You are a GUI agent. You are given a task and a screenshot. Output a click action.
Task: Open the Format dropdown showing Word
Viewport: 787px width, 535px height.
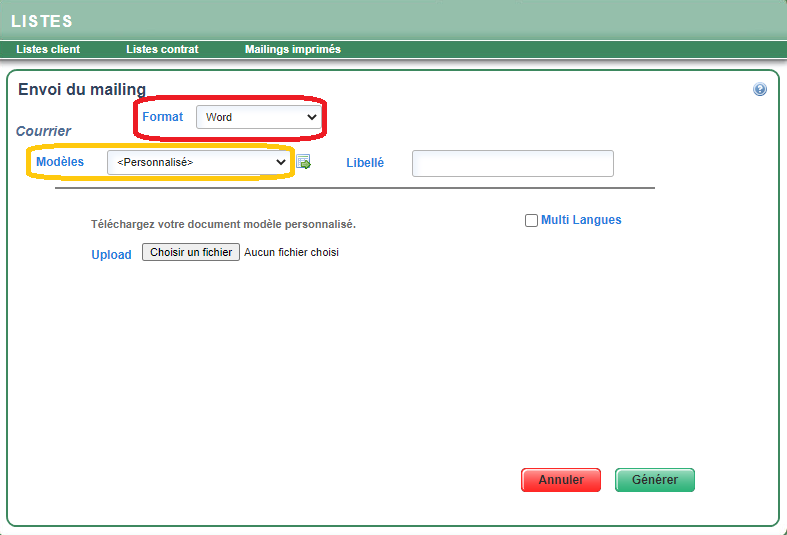258,117
